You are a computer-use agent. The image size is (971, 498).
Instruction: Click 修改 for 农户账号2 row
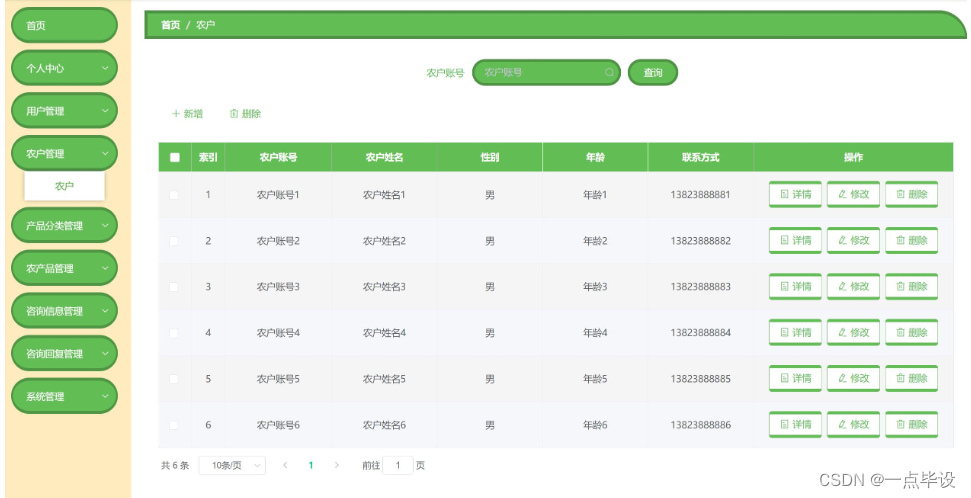(x=853, y=240)
